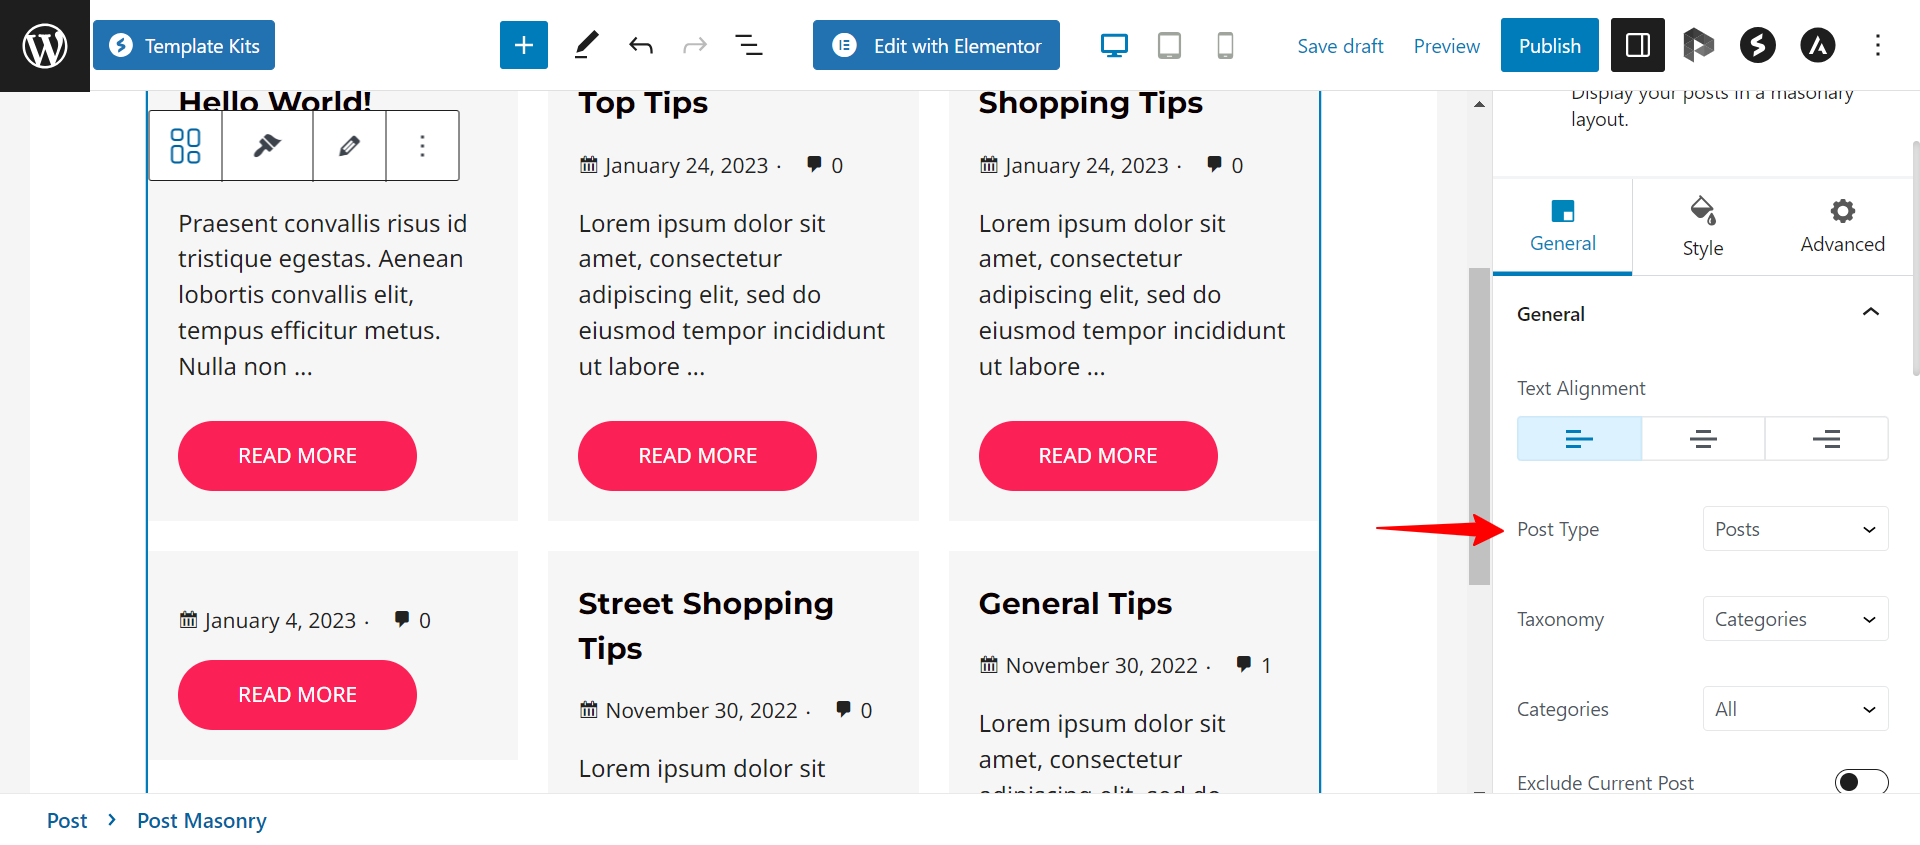The height and width of the screenshot is (845, 1920).
Task: Click the editor vertical scrollbar thumb
Action: click(1479, 425)
